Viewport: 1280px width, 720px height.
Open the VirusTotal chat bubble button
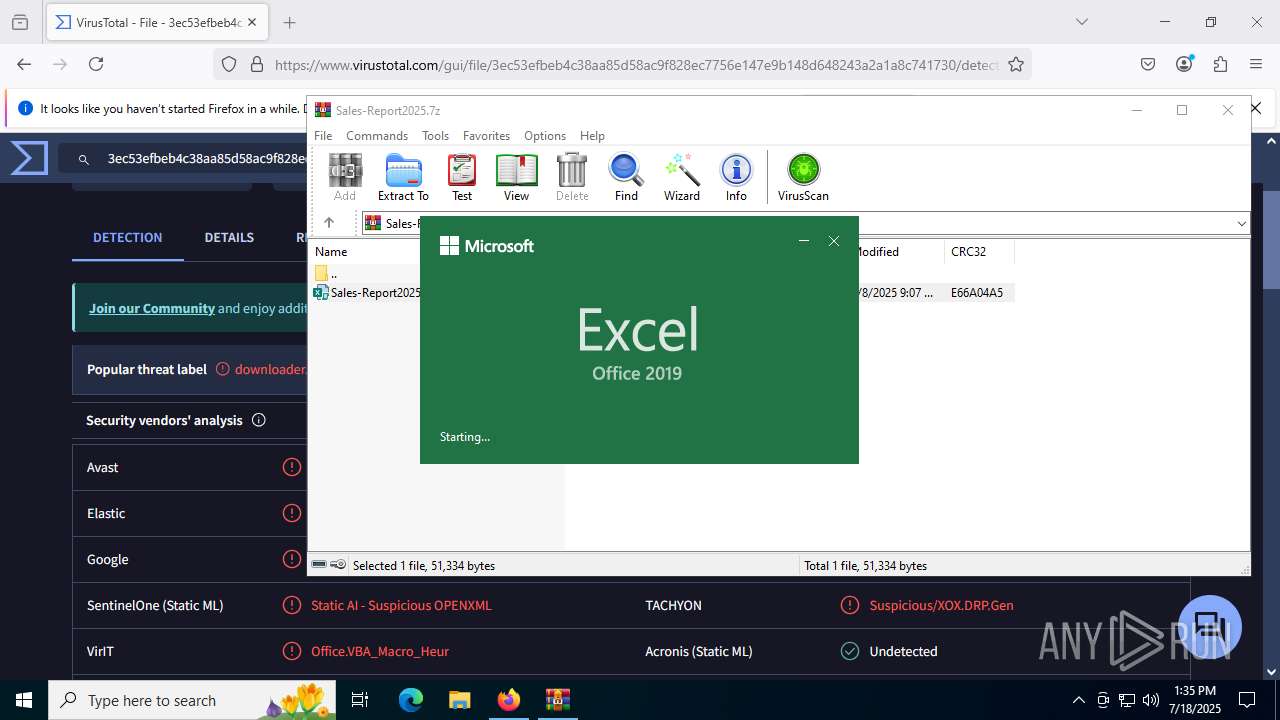point(1210,627)
